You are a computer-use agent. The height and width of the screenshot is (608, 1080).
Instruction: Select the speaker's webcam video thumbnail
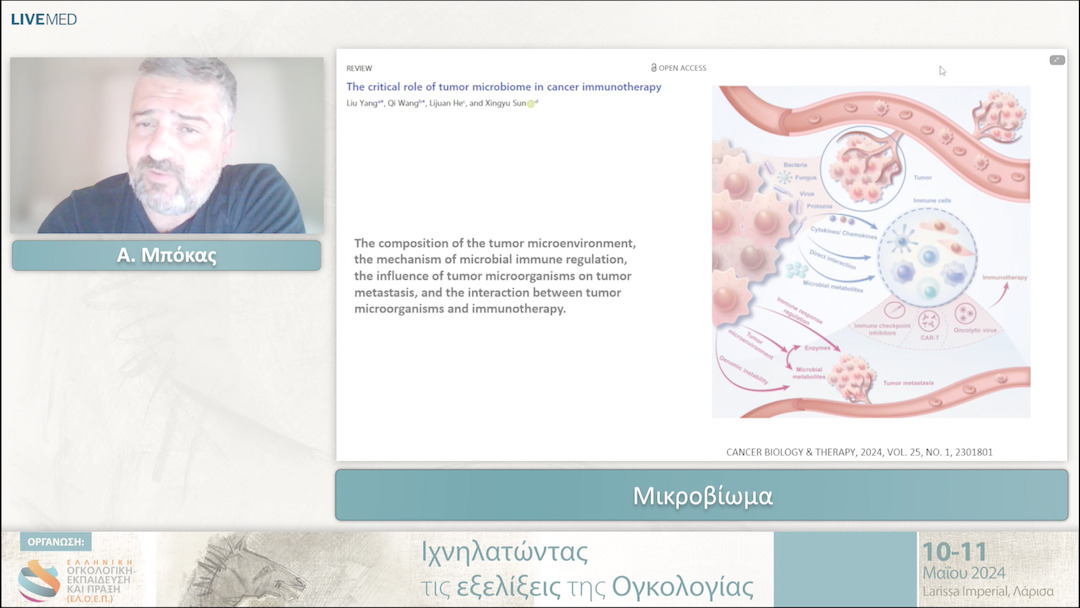click(x=165, y=145)
